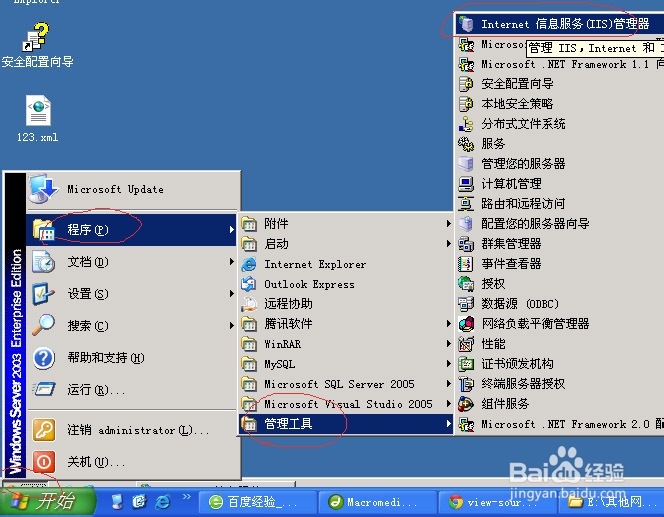
Task: Expand Microsoft SQL Server 2005 submenu arrow
Action: click(448, 384)
